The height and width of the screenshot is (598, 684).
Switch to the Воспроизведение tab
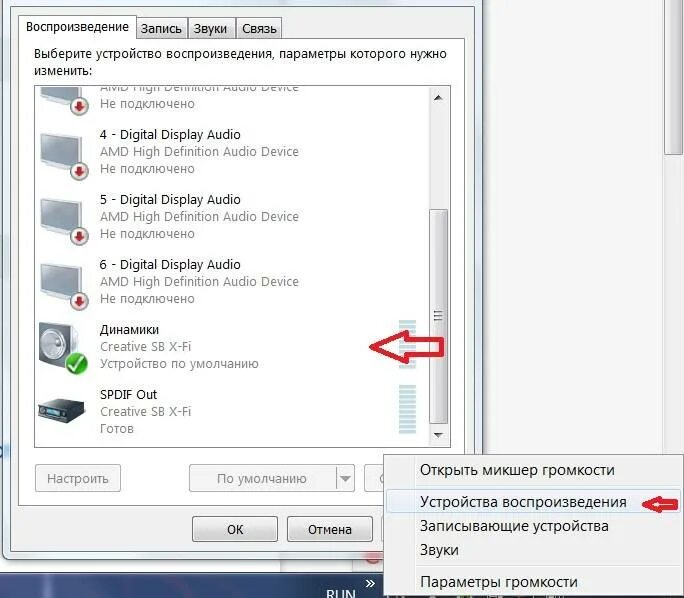pyautogui.click(x=77, y=27)
